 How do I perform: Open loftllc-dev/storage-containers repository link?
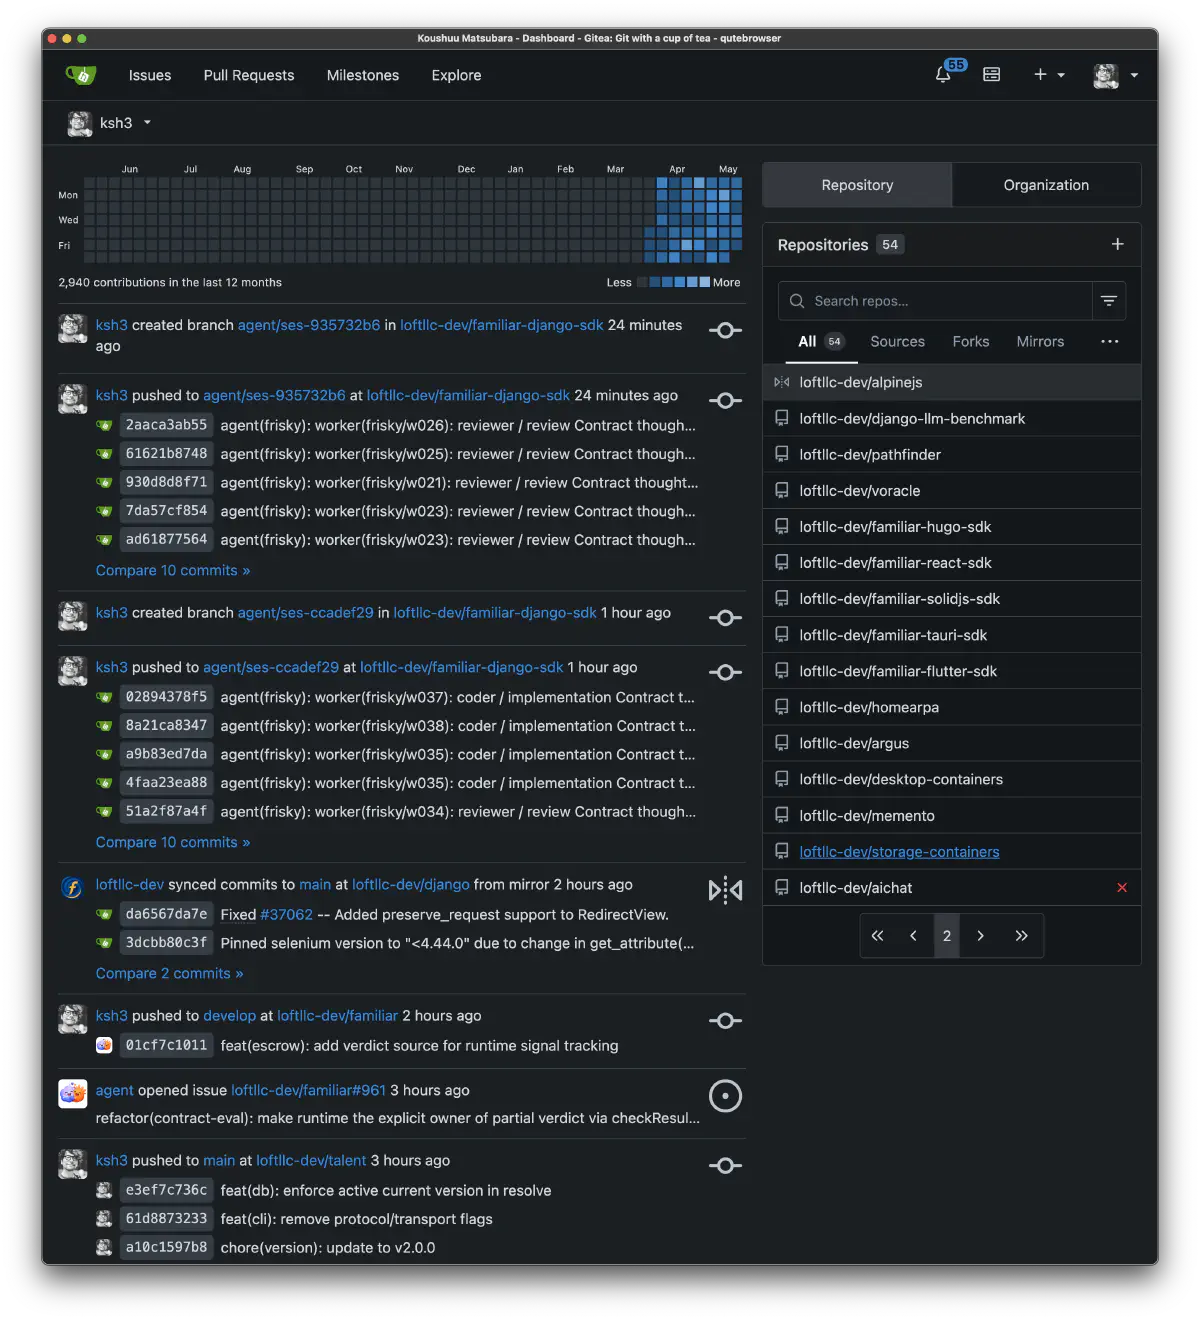[899, 852]
